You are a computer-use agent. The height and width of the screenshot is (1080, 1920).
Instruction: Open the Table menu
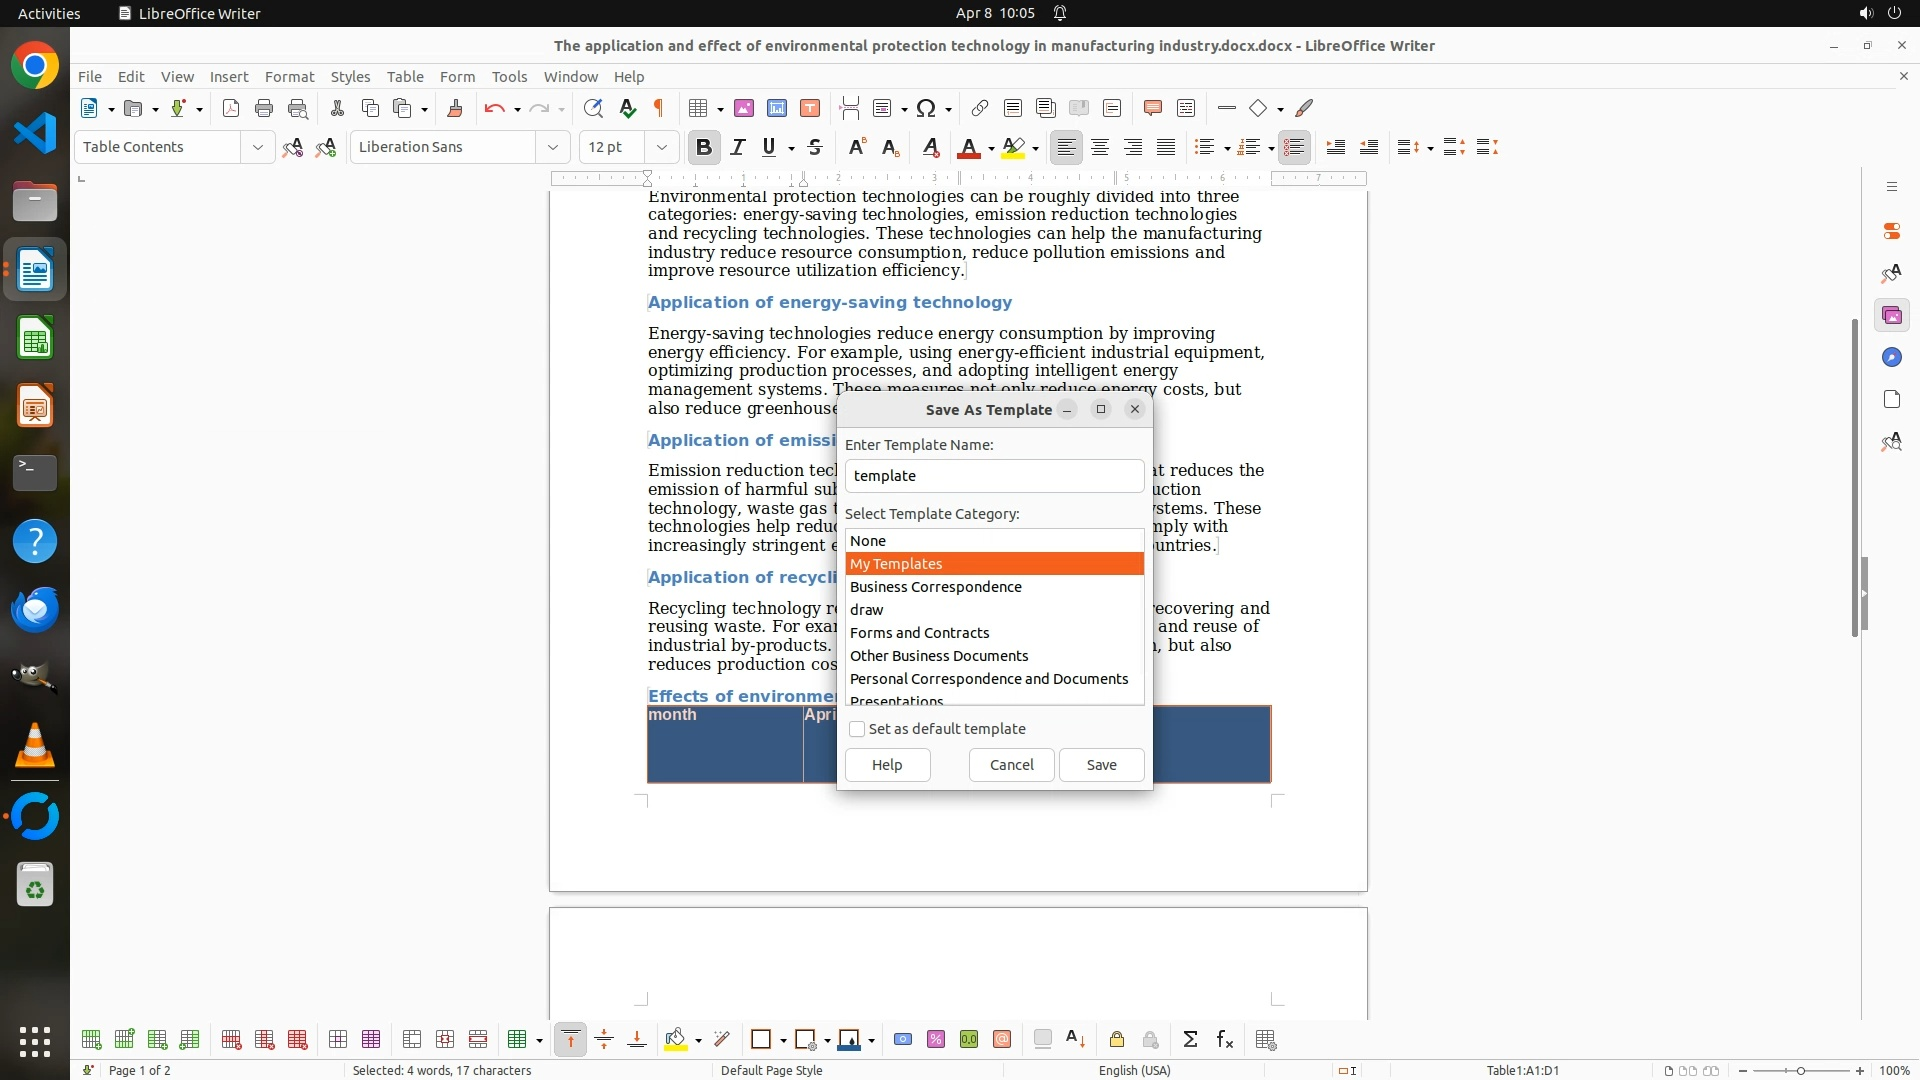(405, 76)
